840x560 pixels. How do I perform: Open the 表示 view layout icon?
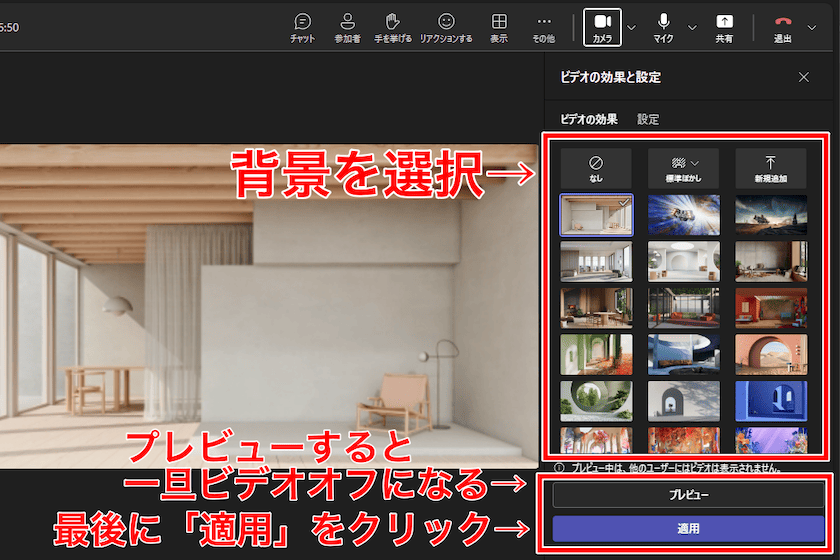tap(498, 27)
